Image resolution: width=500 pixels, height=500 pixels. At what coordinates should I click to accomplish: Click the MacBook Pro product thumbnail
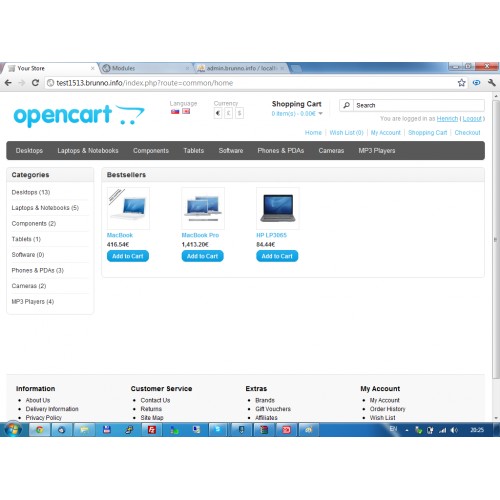click(203, 208)
